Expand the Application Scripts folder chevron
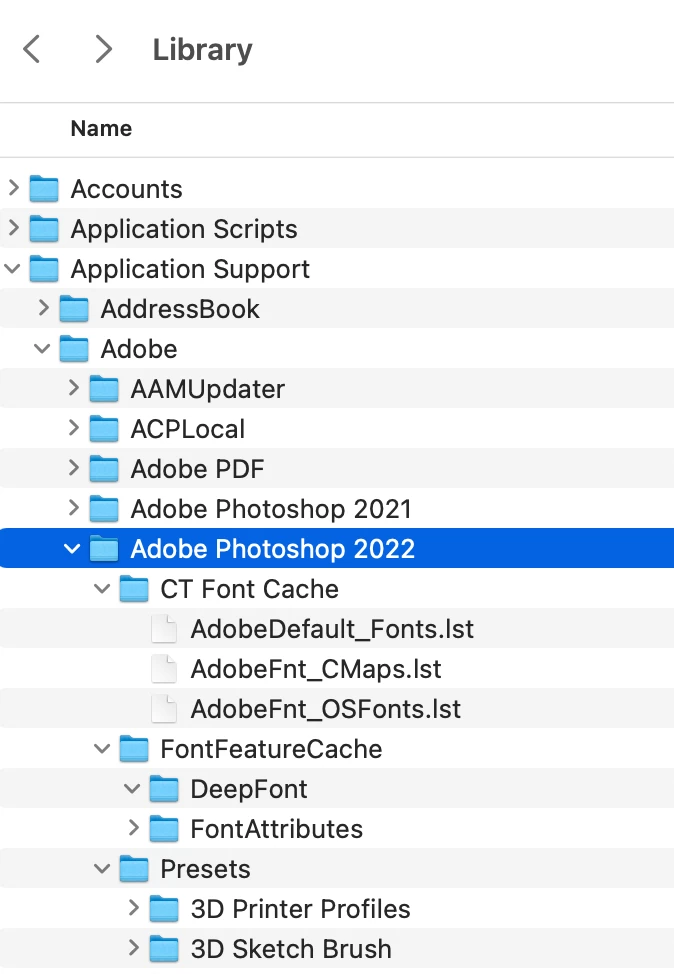The image size is (674, 974). (x=14, y=228)
